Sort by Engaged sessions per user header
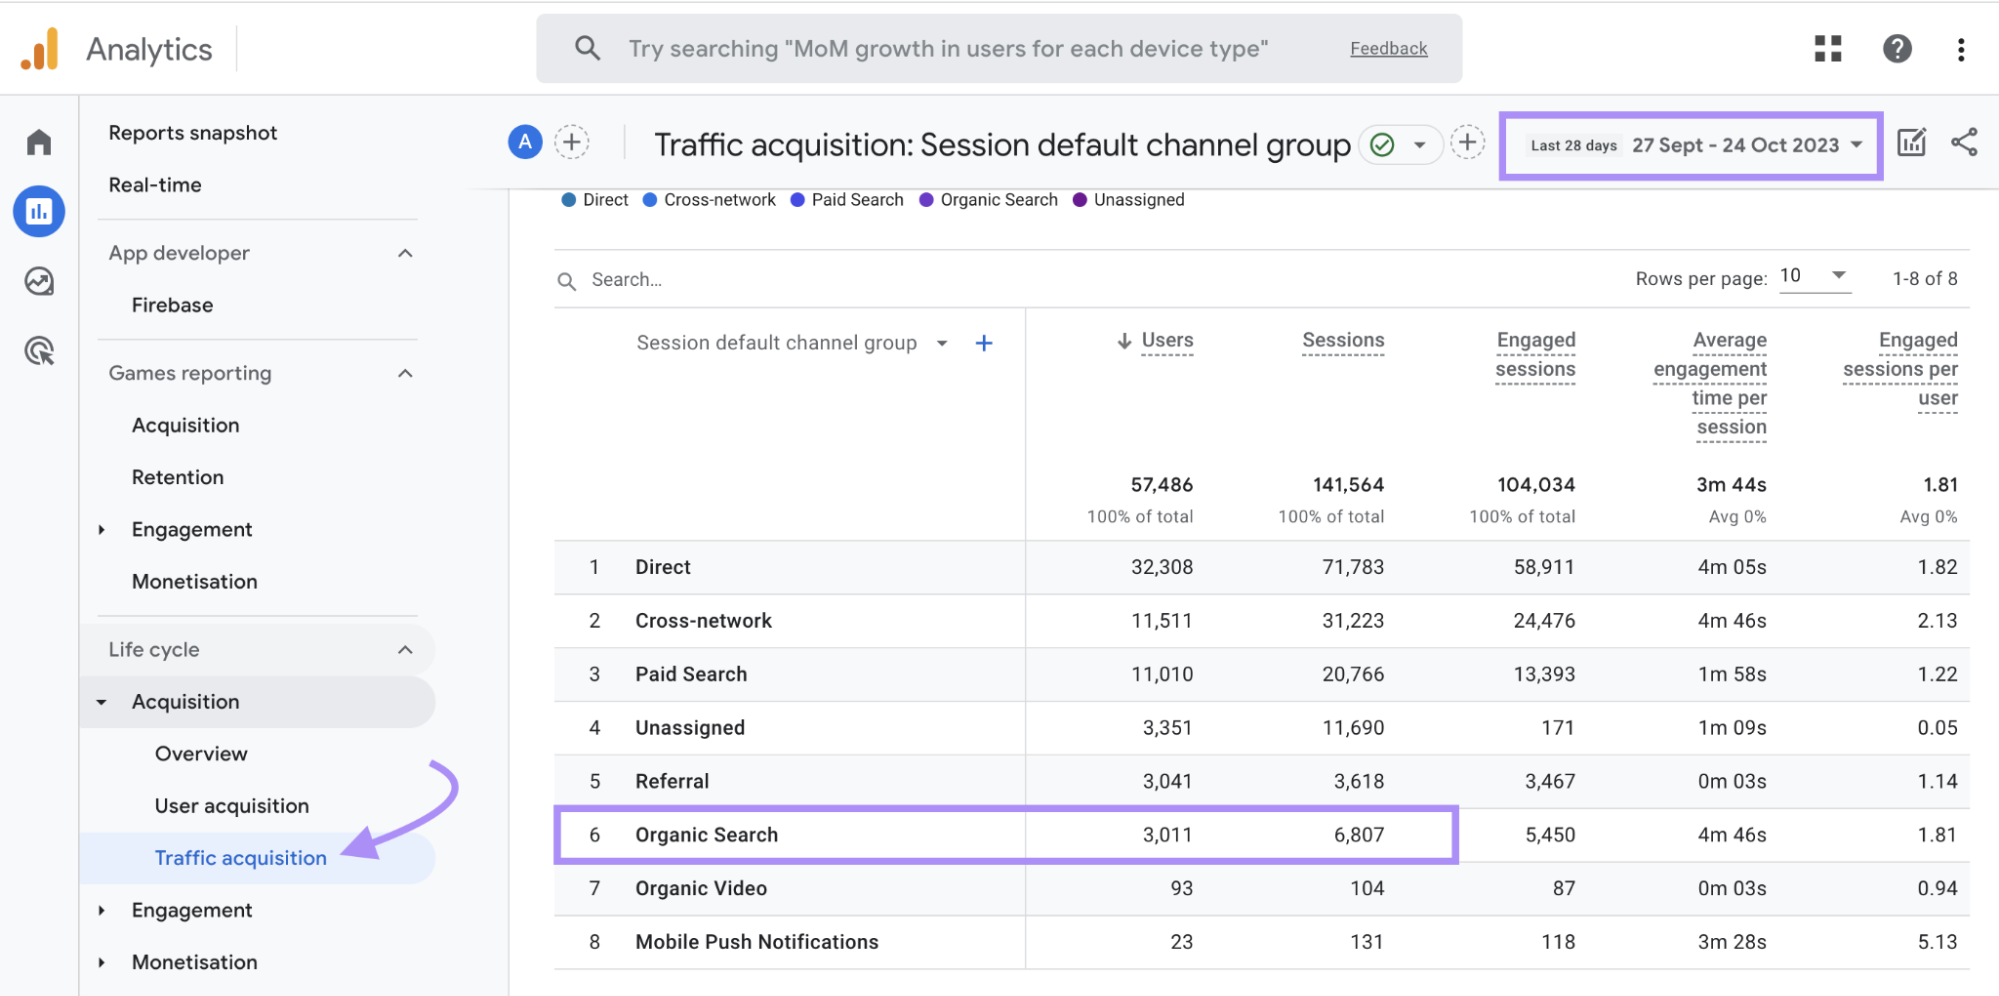The height and width of the screenshot is (996, 1999). tap(1900, 369)
